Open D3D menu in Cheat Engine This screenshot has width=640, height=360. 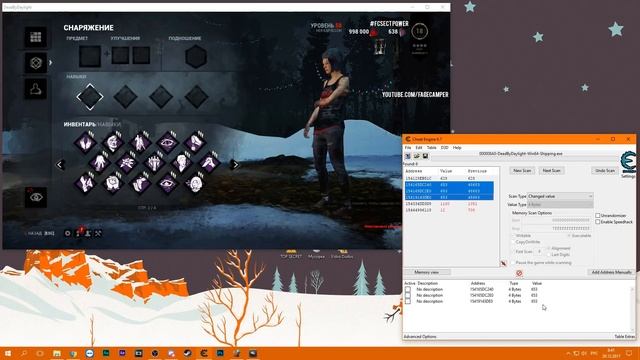pos(444,148)
